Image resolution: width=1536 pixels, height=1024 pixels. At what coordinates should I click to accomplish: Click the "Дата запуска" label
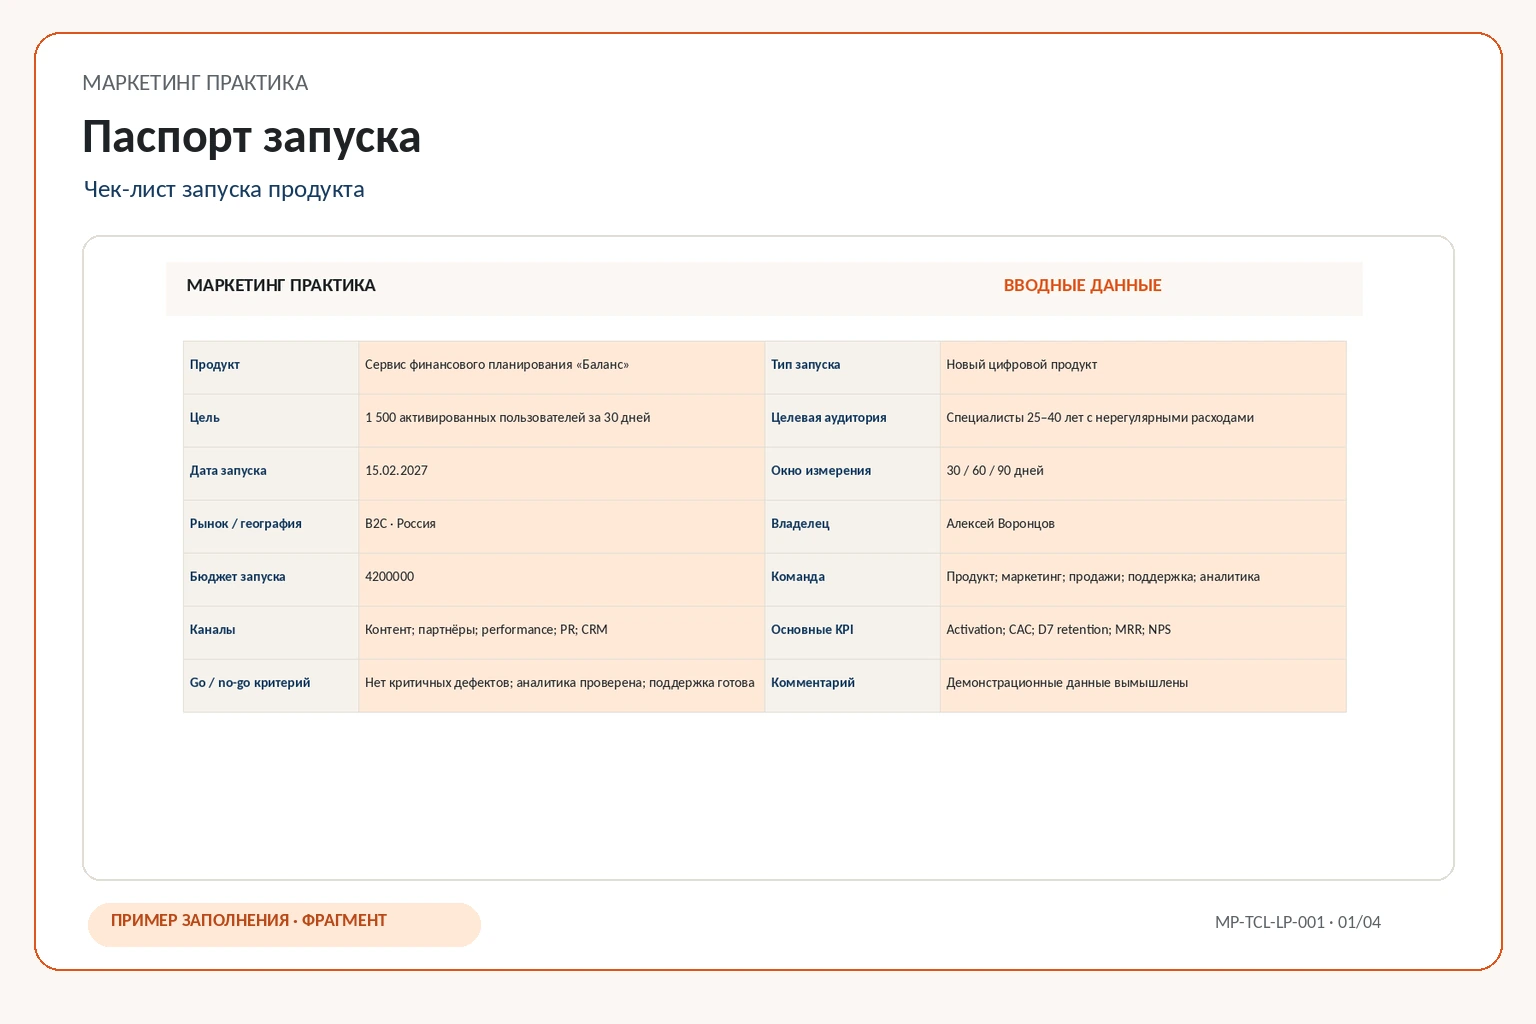pos(271,473)
